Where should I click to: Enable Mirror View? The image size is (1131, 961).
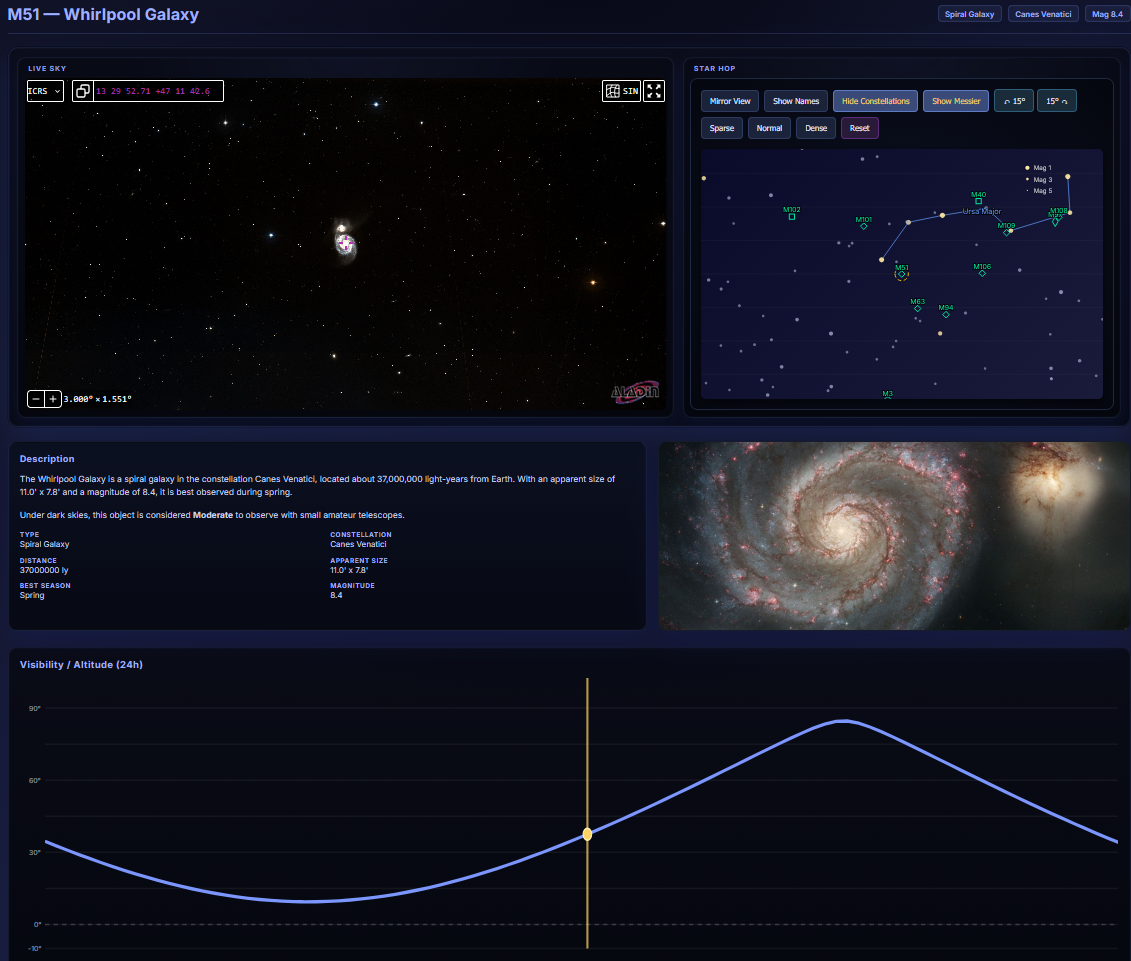pos(729,101)
